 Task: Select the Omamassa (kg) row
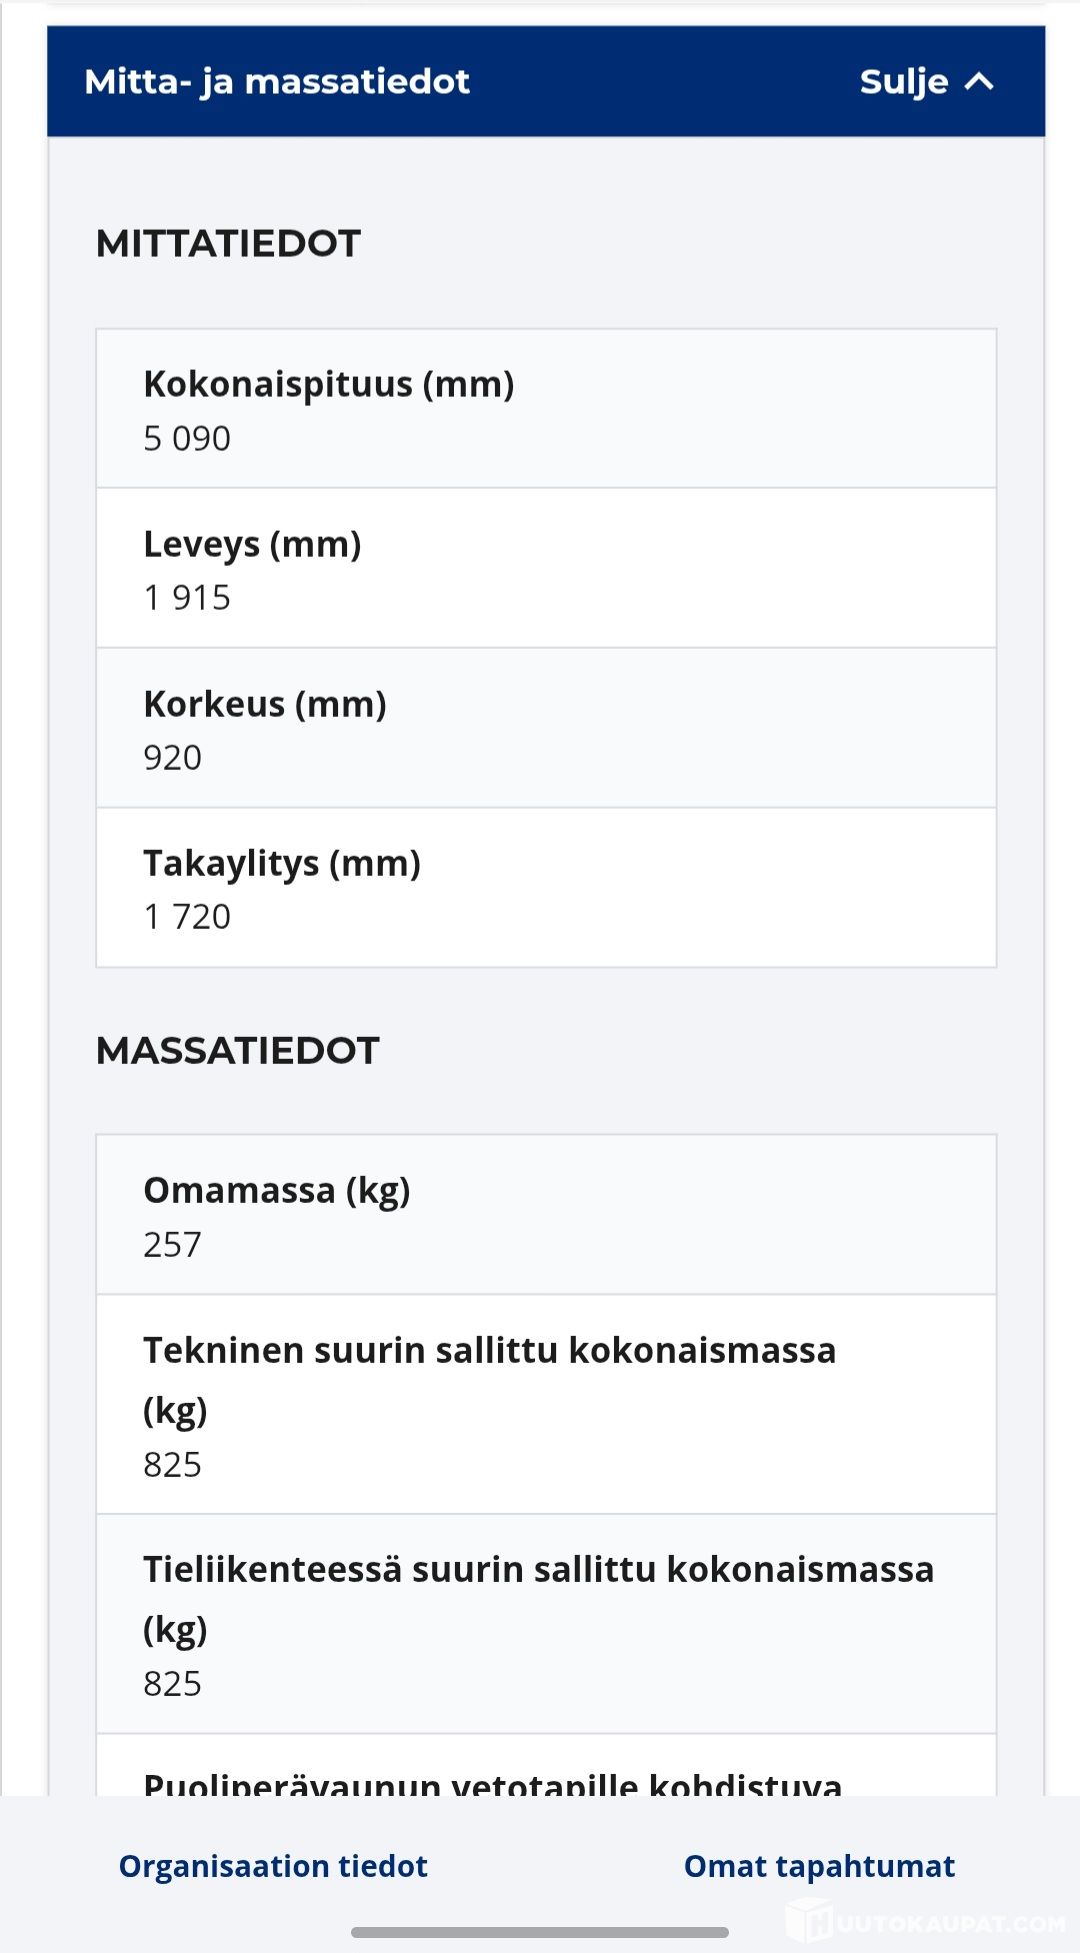coord(546,1215)
